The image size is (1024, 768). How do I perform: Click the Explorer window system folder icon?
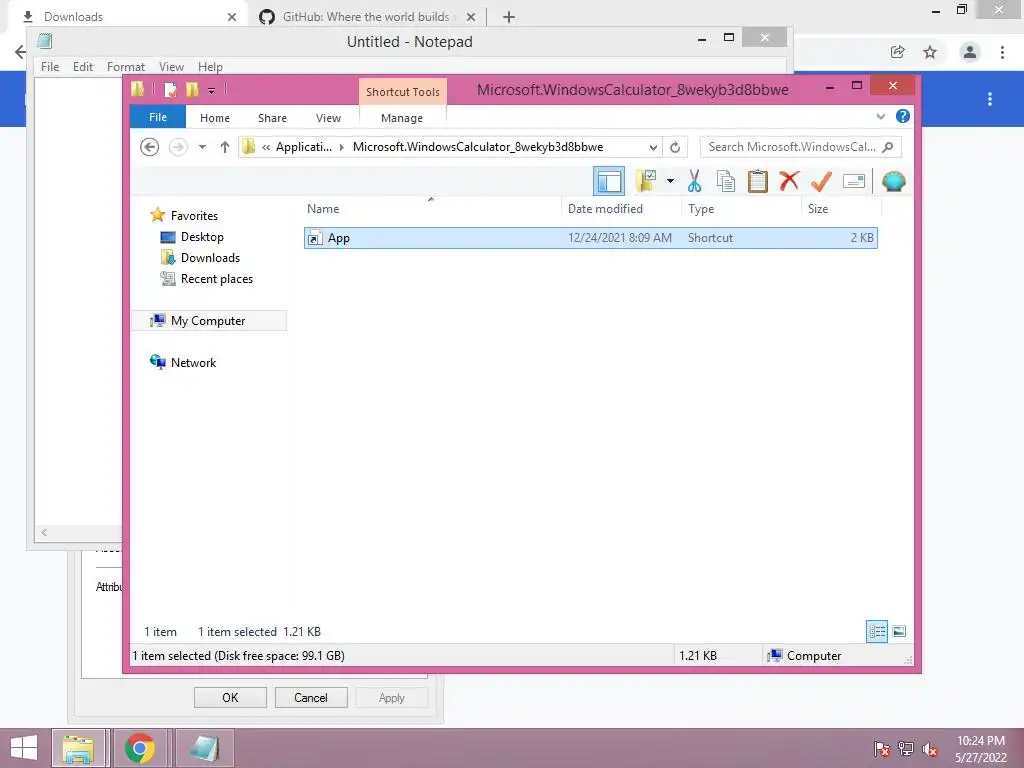(138, 89)
